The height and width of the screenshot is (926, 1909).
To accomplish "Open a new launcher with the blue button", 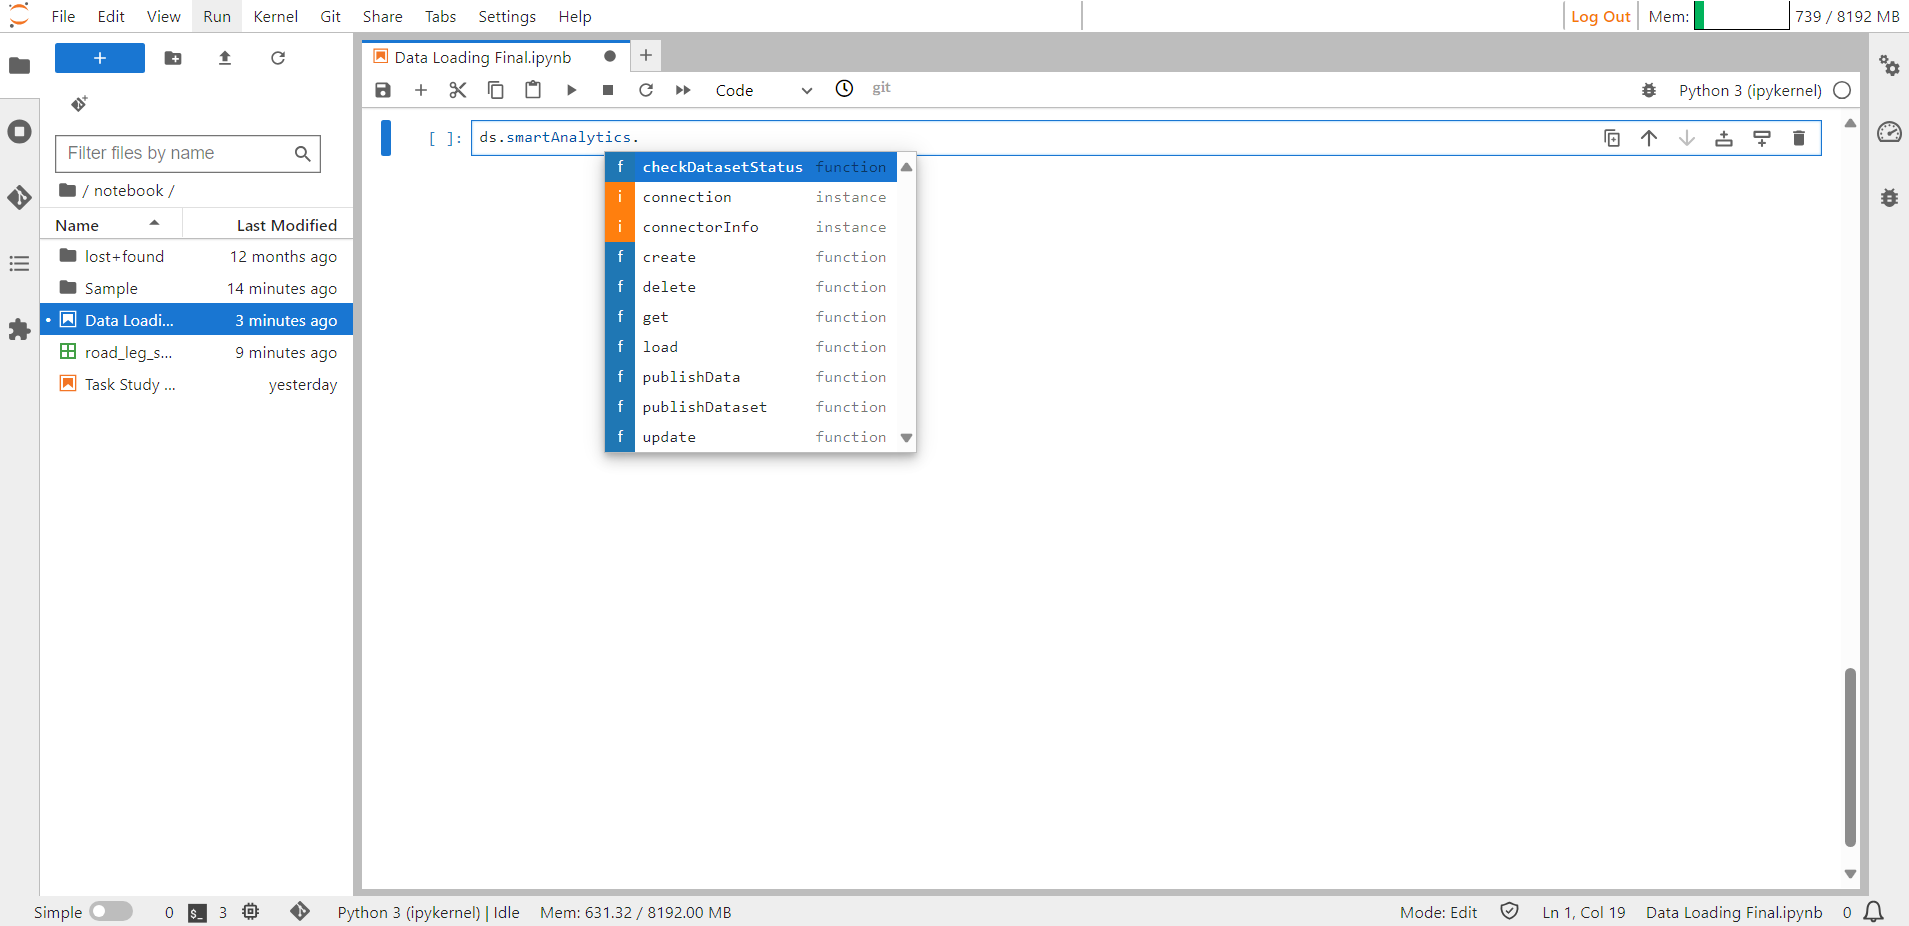I will tap(99, 58).
